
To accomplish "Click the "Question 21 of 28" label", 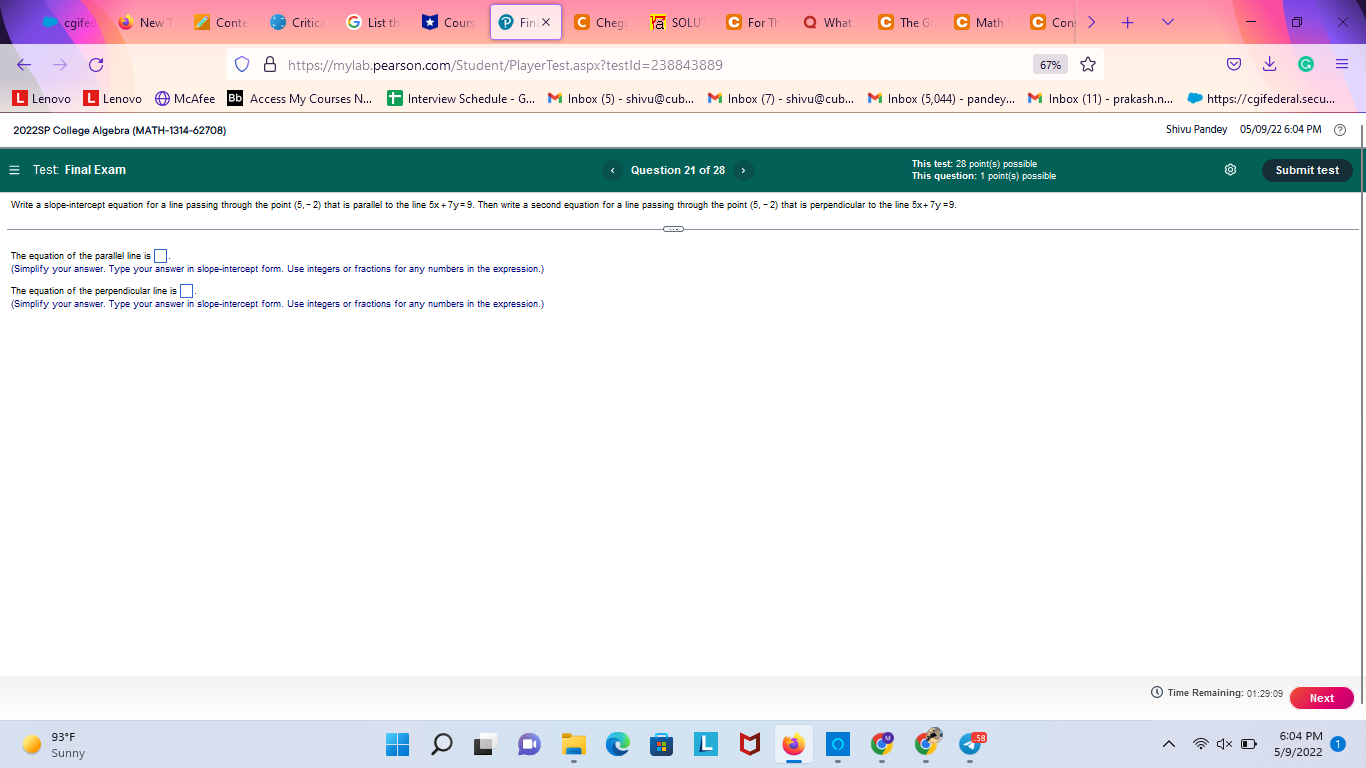I will coord(678,170).
